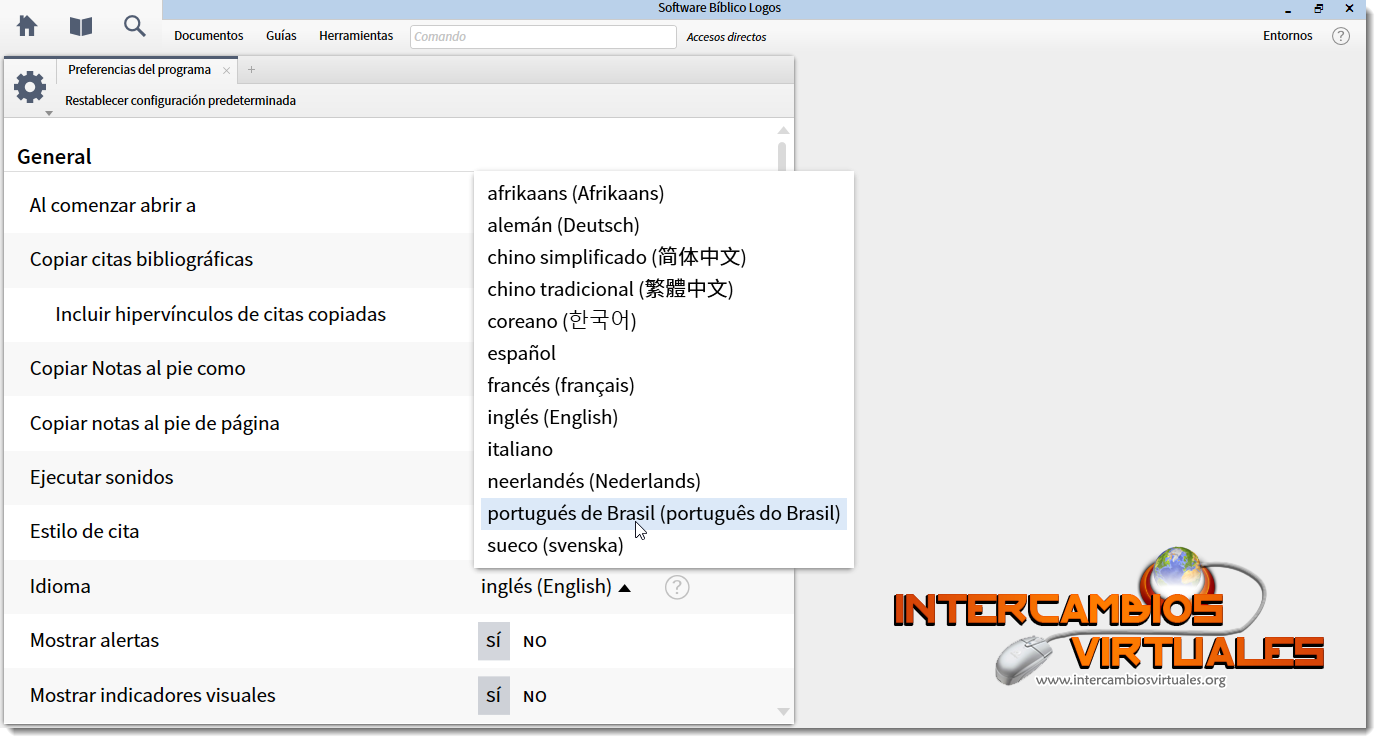This screenshot has height=743, width=1381.
Task: Click the help icon next to Idioma
Action: tap(677, 587)
